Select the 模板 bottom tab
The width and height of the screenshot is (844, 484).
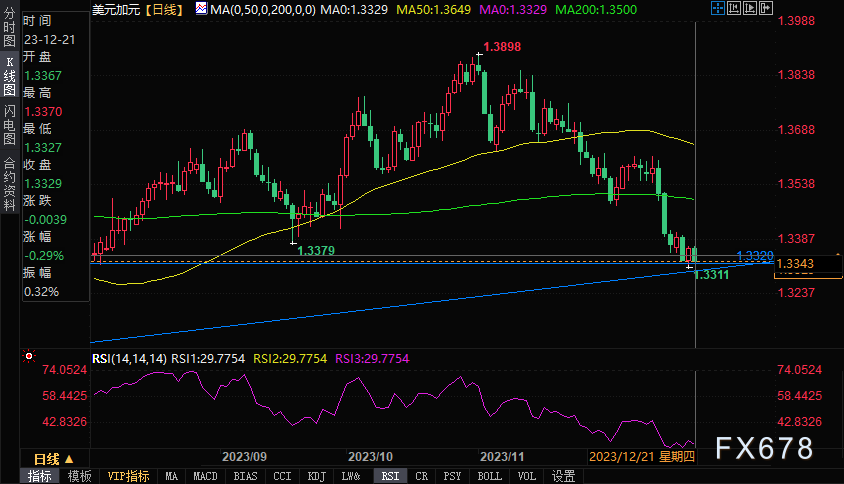pyautogui.click(x=80, y=476)
